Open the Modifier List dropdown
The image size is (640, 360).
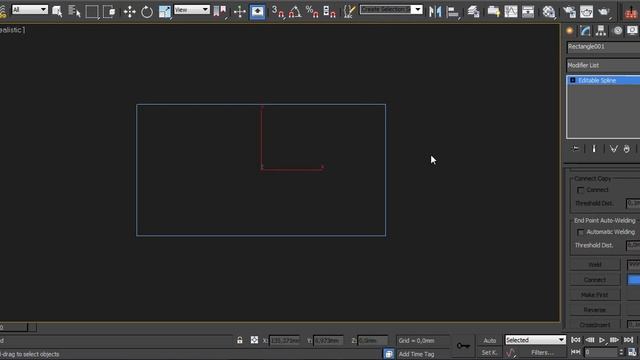pyautogui.click(x=603, y=65)
